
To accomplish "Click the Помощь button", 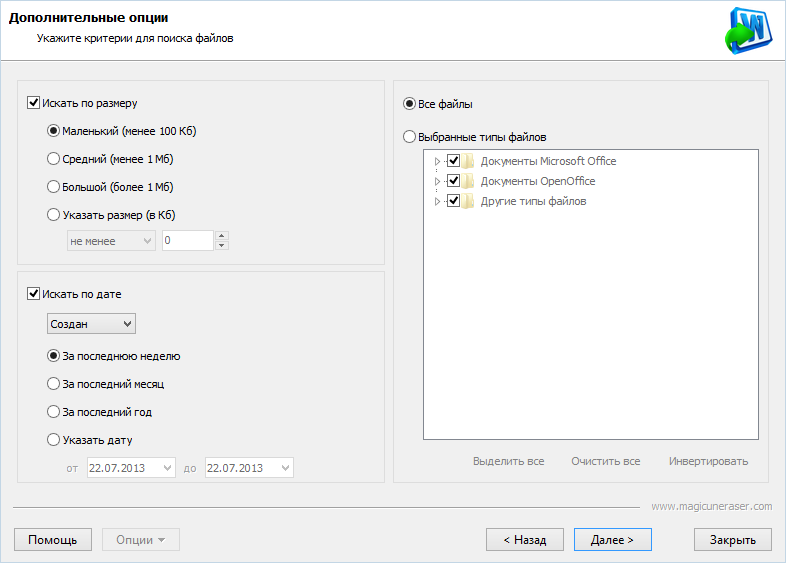I will point(53,540).
